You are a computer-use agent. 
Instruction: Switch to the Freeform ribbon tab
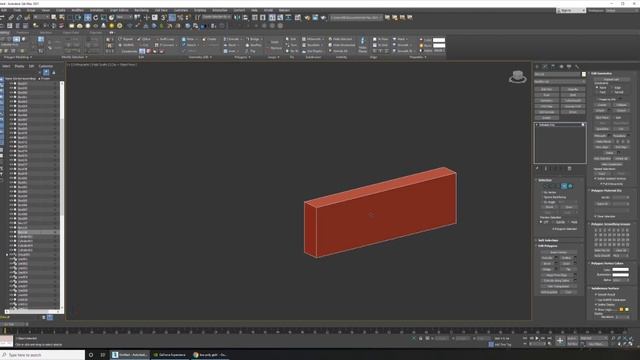point(22,33)
